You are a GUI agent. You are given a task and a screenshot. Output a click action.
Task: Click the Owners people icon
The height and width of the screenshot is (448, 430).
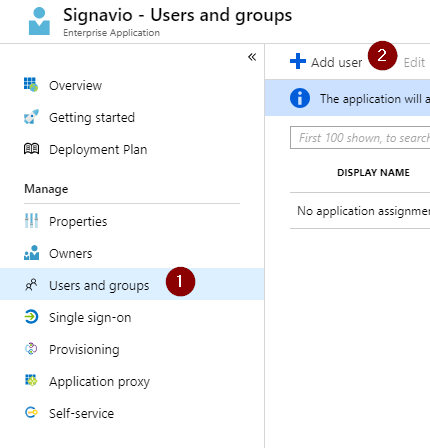click(31, 253)
